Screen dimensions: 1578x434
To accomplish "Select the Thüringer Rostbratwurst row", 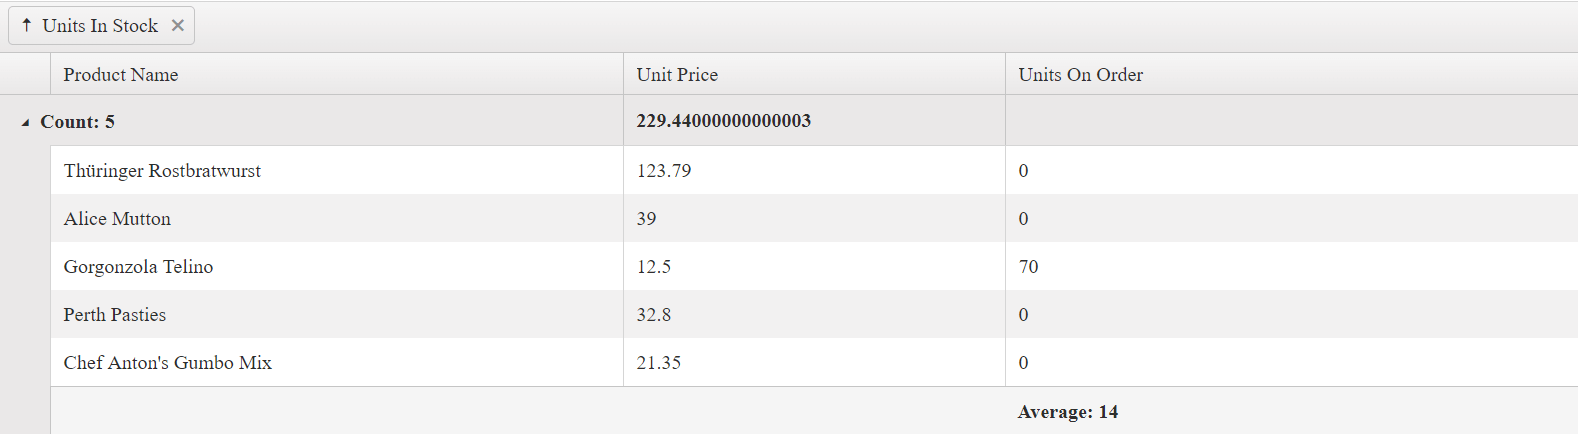I will click(162, 171).
